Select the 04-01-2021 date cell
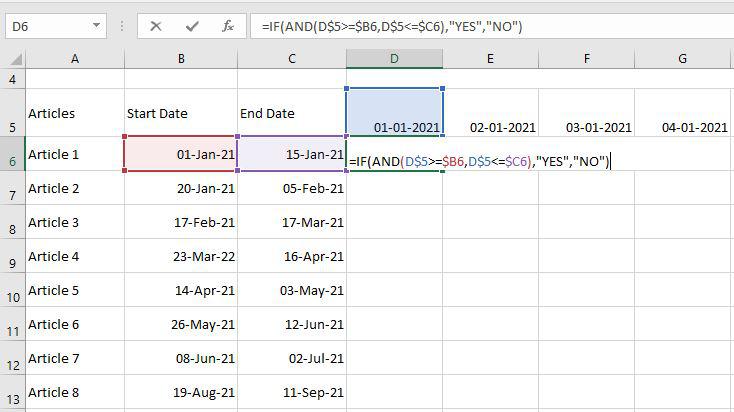 coord(683,112)
